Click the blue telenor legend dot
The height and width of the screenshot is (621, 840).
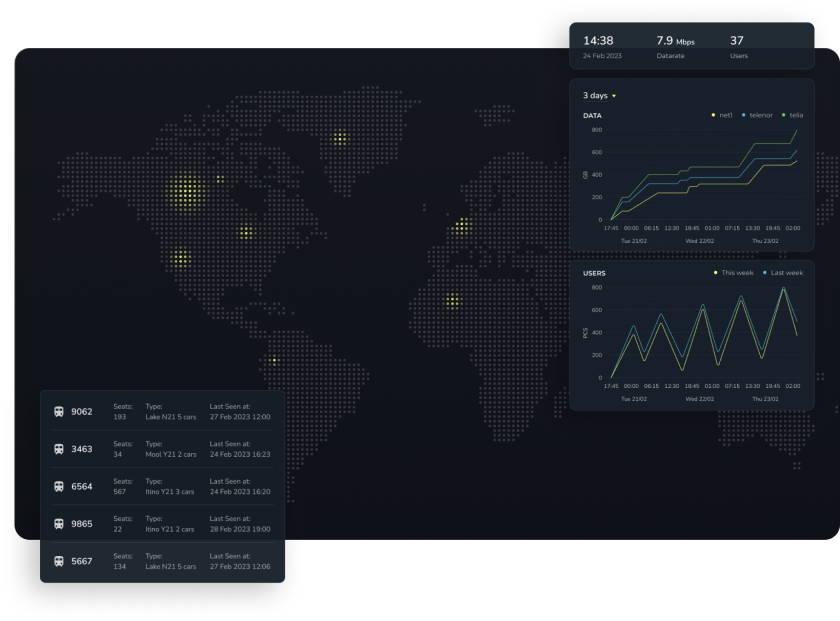coord(743,115)
